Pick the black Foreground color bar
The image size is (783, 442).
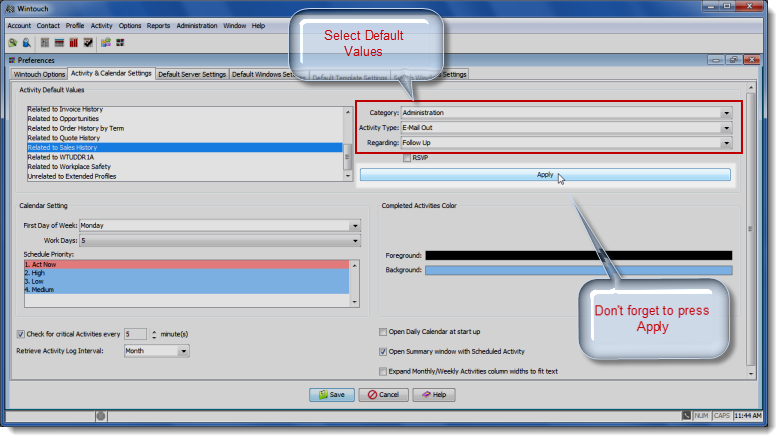[579, 256]
